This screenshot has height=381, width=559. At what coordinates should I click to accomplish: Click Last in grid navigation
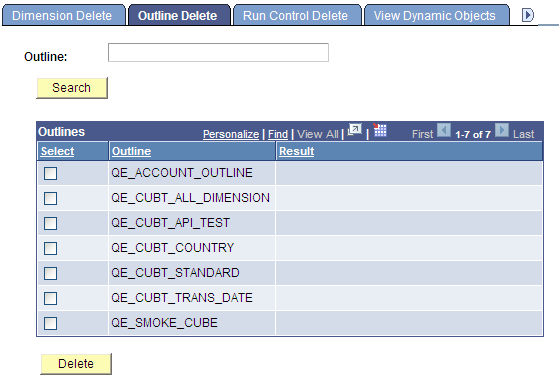[523, 134]
